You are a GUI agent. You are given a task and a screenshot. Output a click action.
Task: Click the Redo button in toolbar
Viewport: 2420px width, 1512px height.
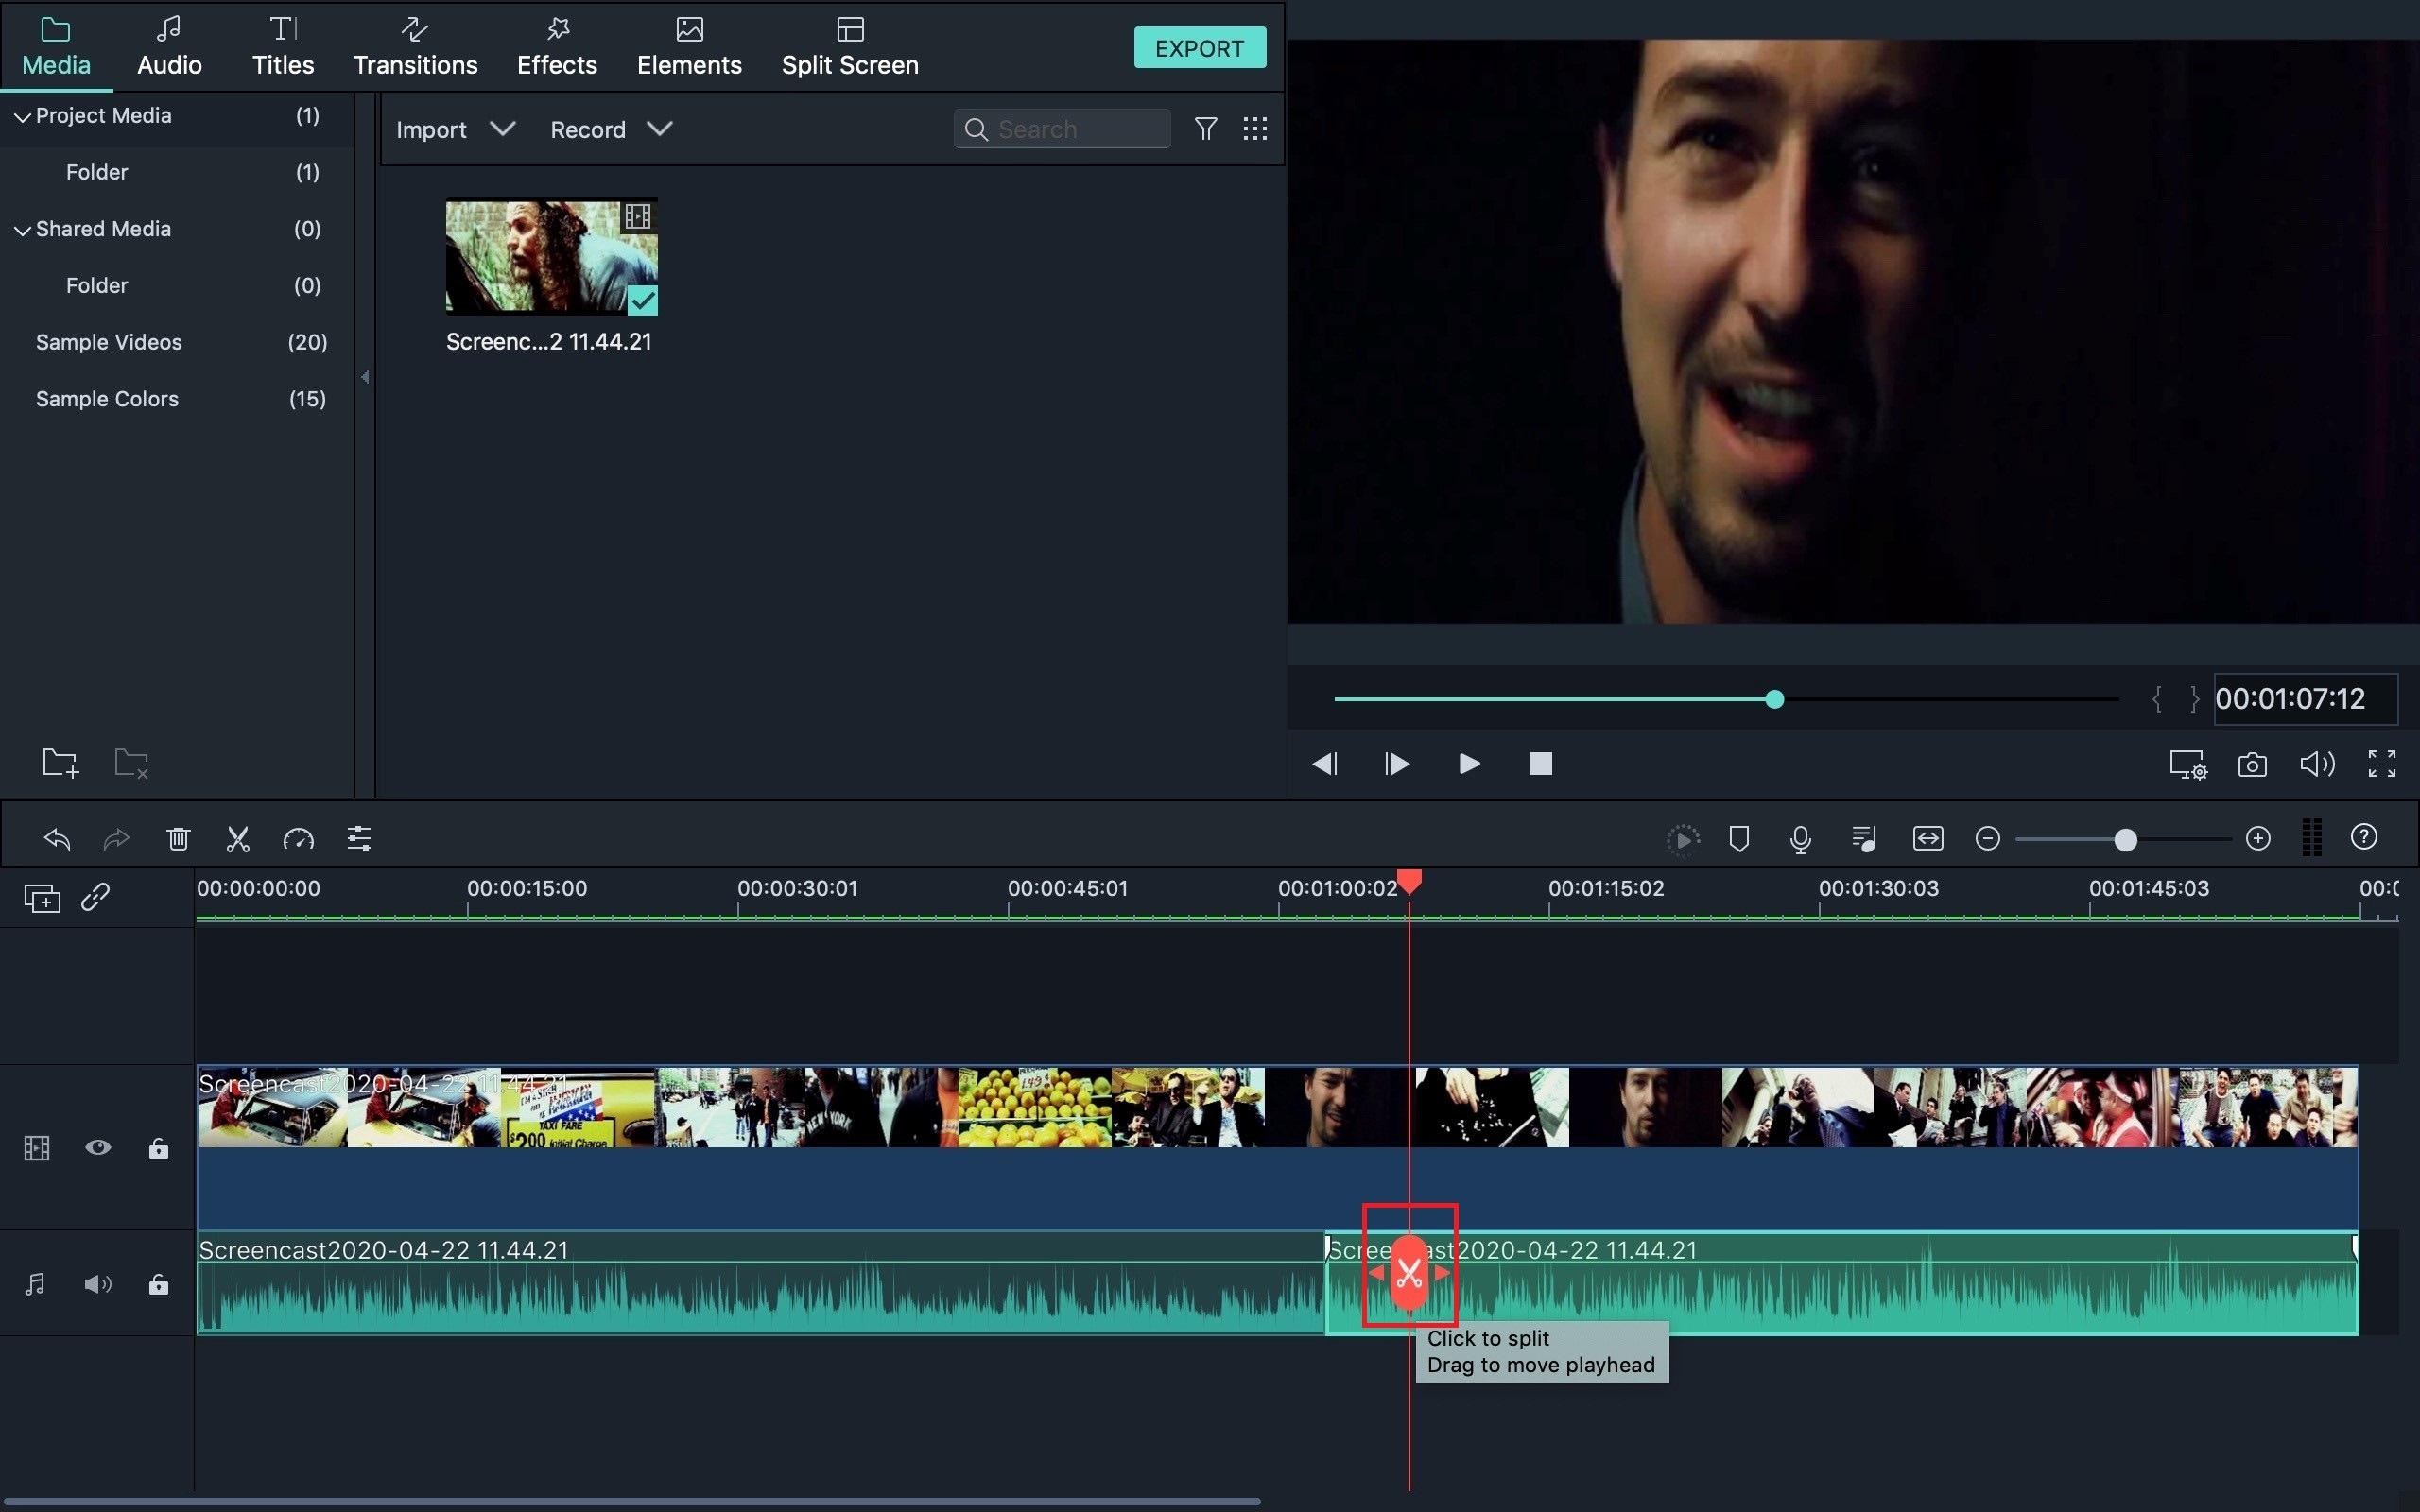coord(115,839)
